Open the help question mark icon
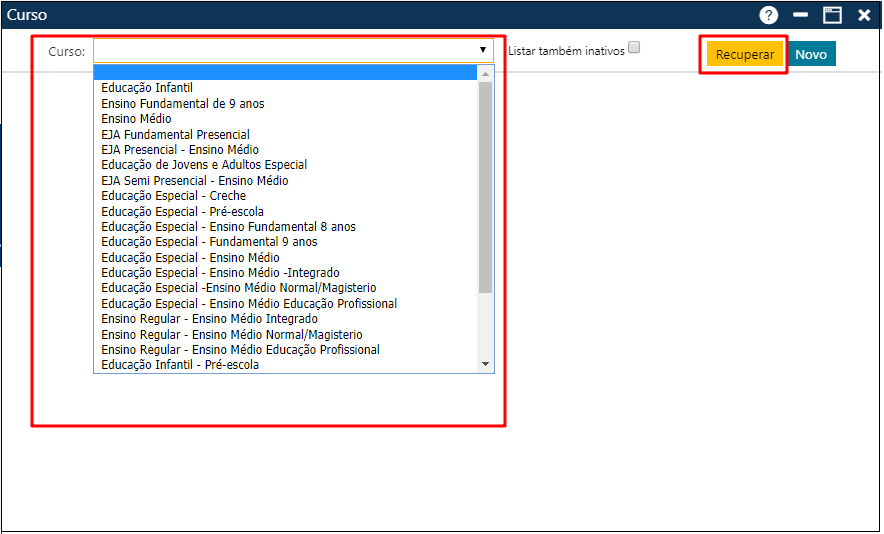This screenshot has width=884, height=534. [x=768, y=15]
